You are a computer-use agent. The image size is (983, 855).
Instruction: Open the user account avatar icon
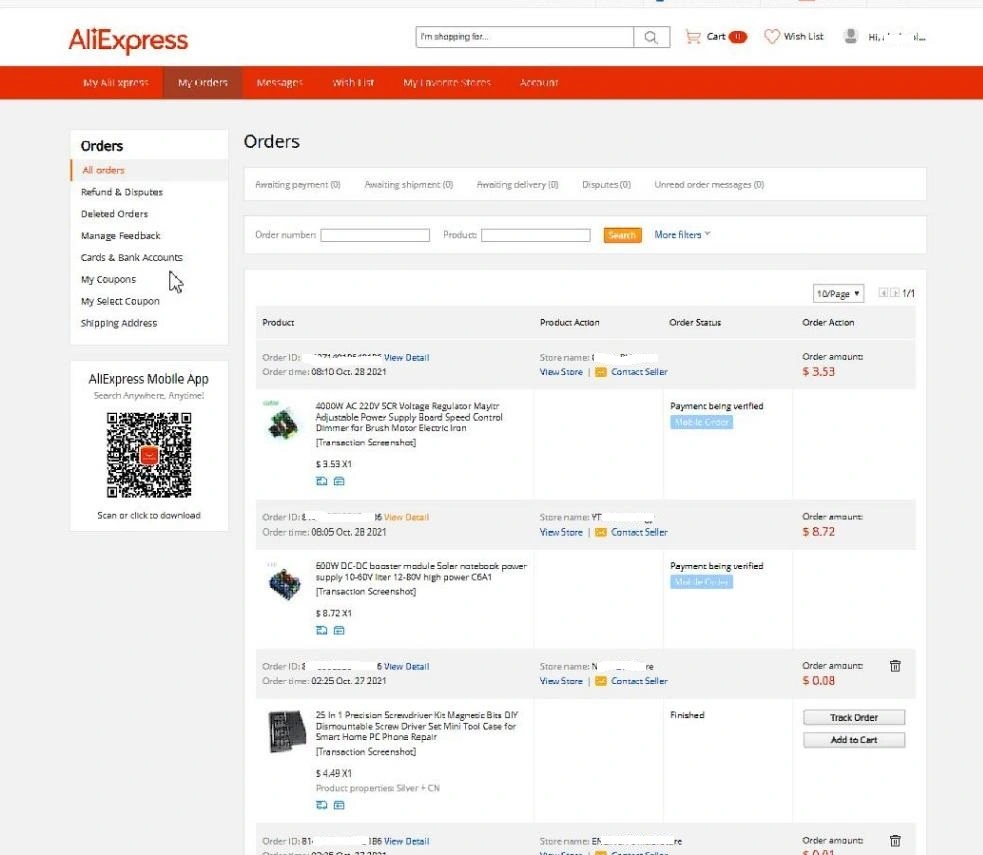click(850, 36)
